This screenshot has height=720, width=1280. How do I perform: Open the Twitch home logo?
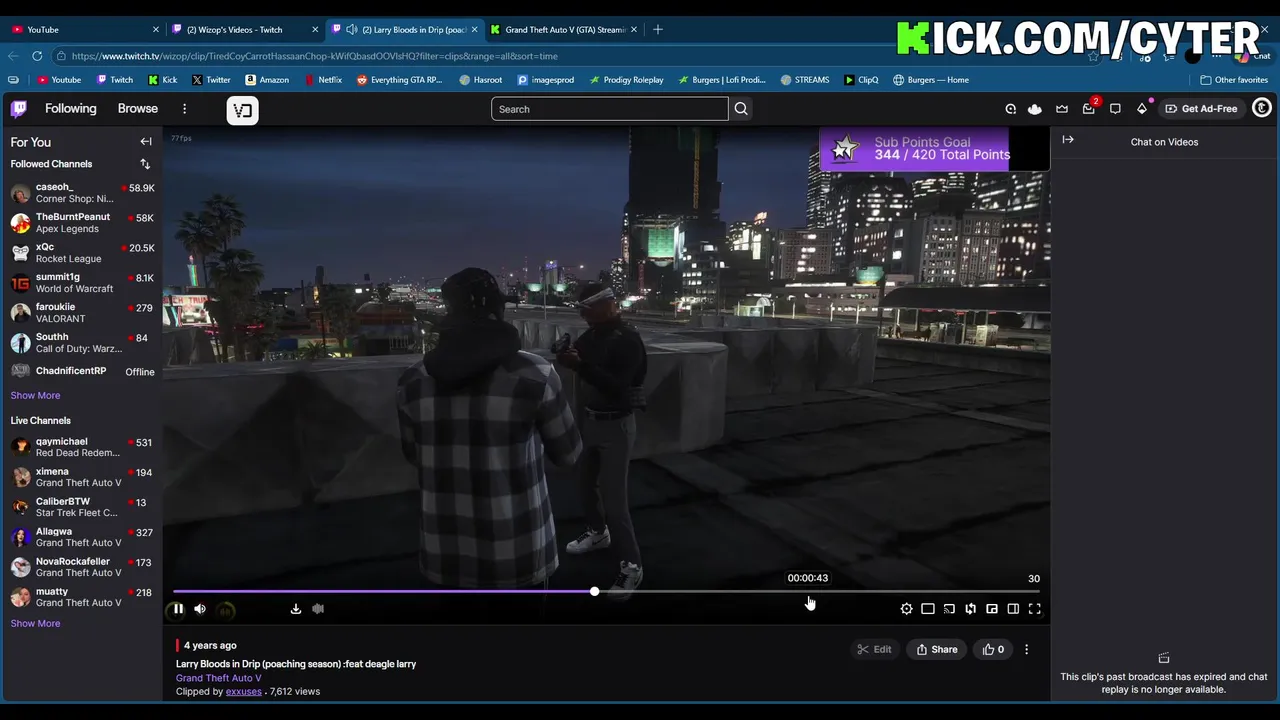(x=19, y=109)
